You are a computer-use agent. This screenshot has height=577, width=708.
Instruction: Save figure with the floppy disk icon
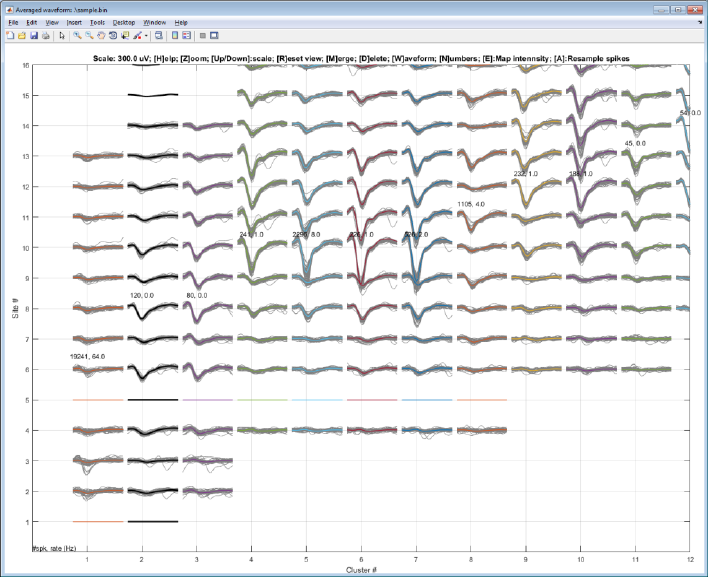tap(33, 35)
